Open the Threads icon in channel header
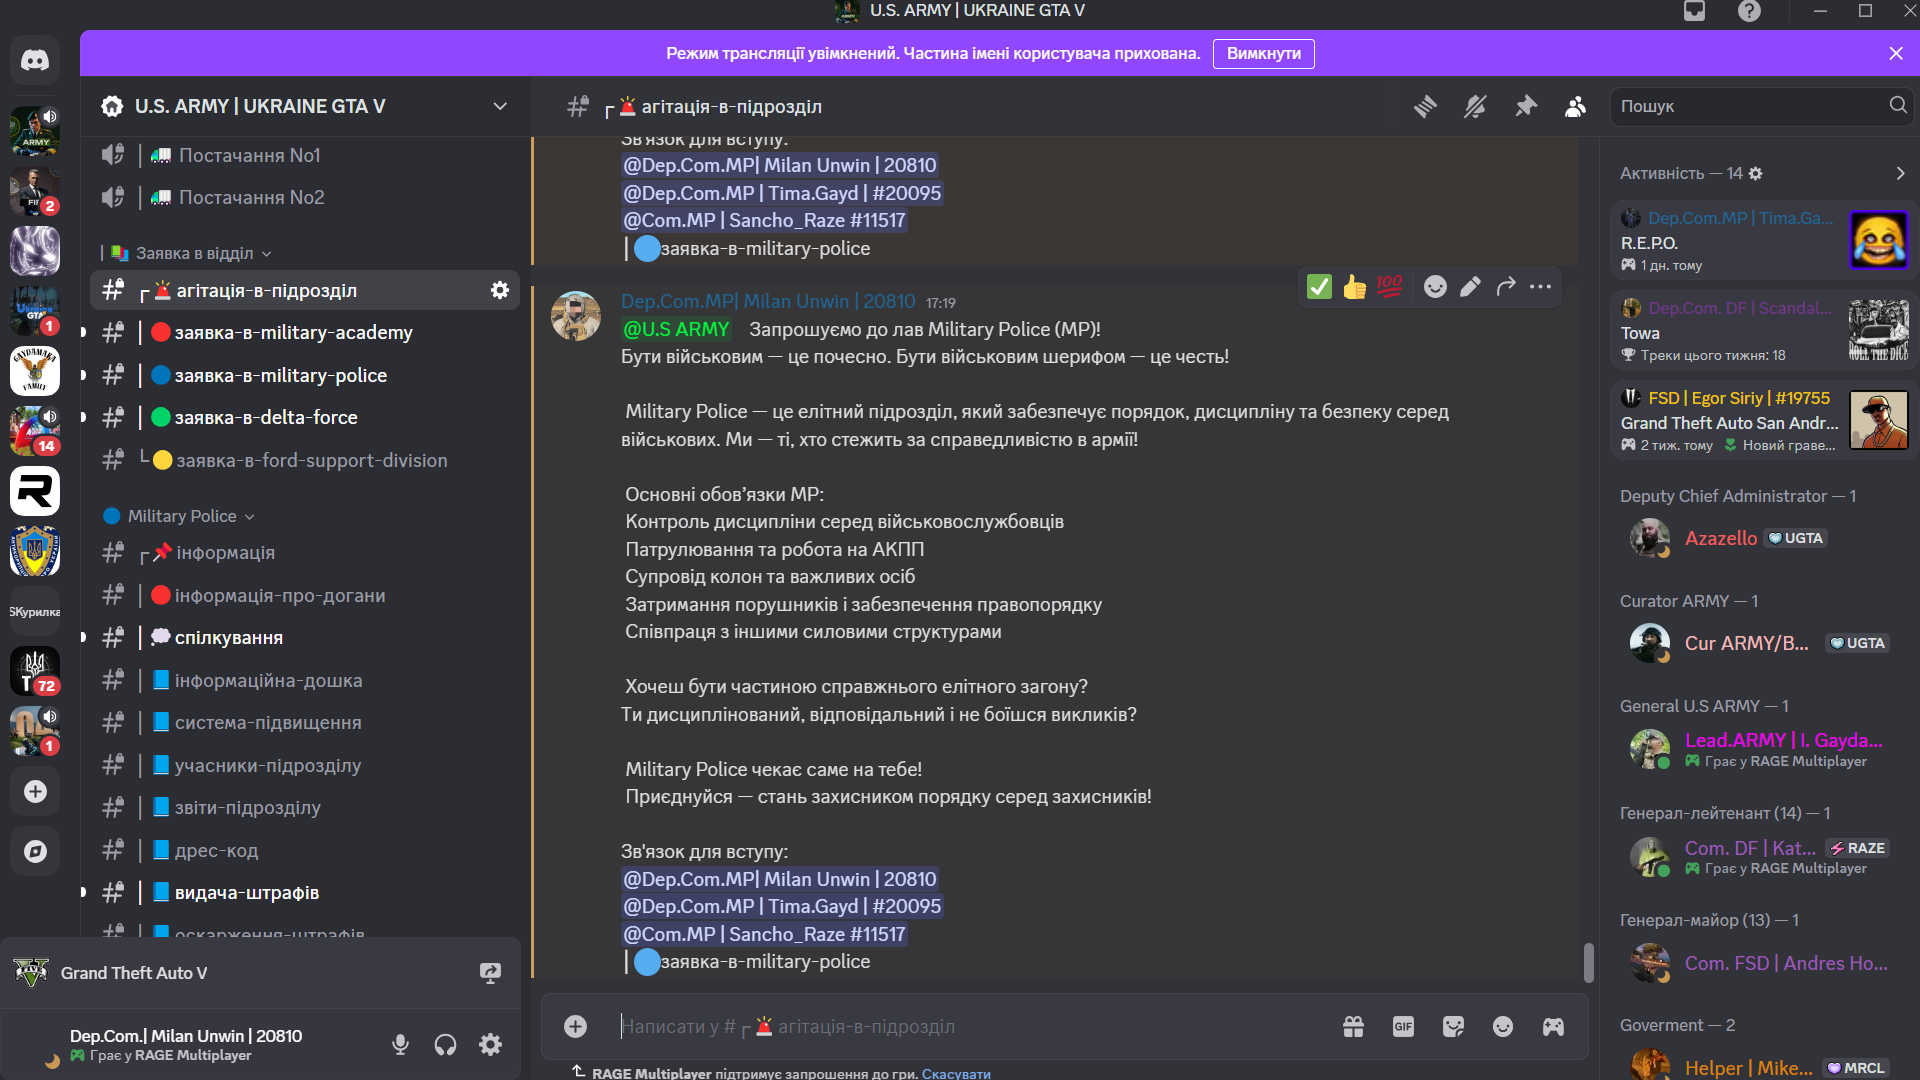 [x=1425, y=106]
